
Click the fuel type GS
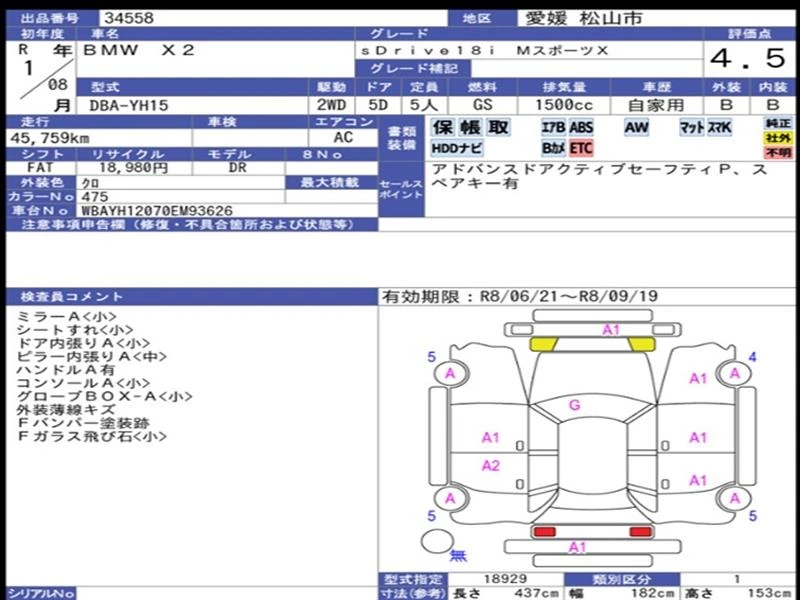(482, 105)
